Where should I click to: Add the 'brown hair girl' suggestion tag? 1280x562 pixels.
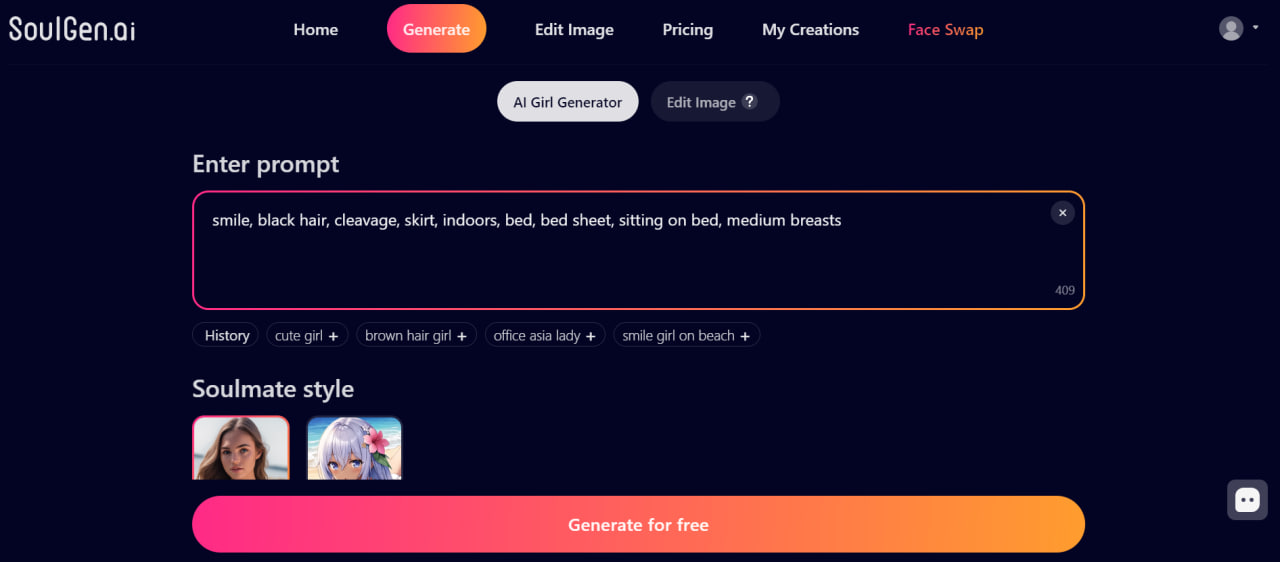[416, 335]
